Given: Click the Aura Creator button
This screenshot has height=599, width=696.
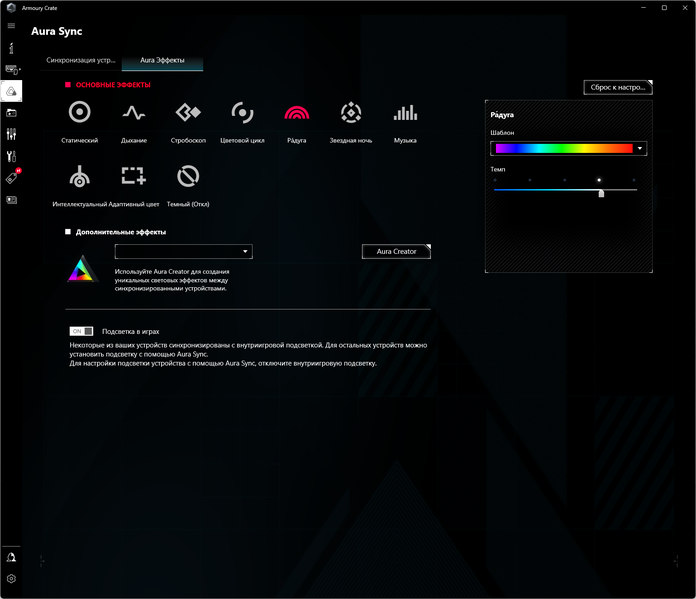Looking at the screenshot, I should [x=396, y=251].
